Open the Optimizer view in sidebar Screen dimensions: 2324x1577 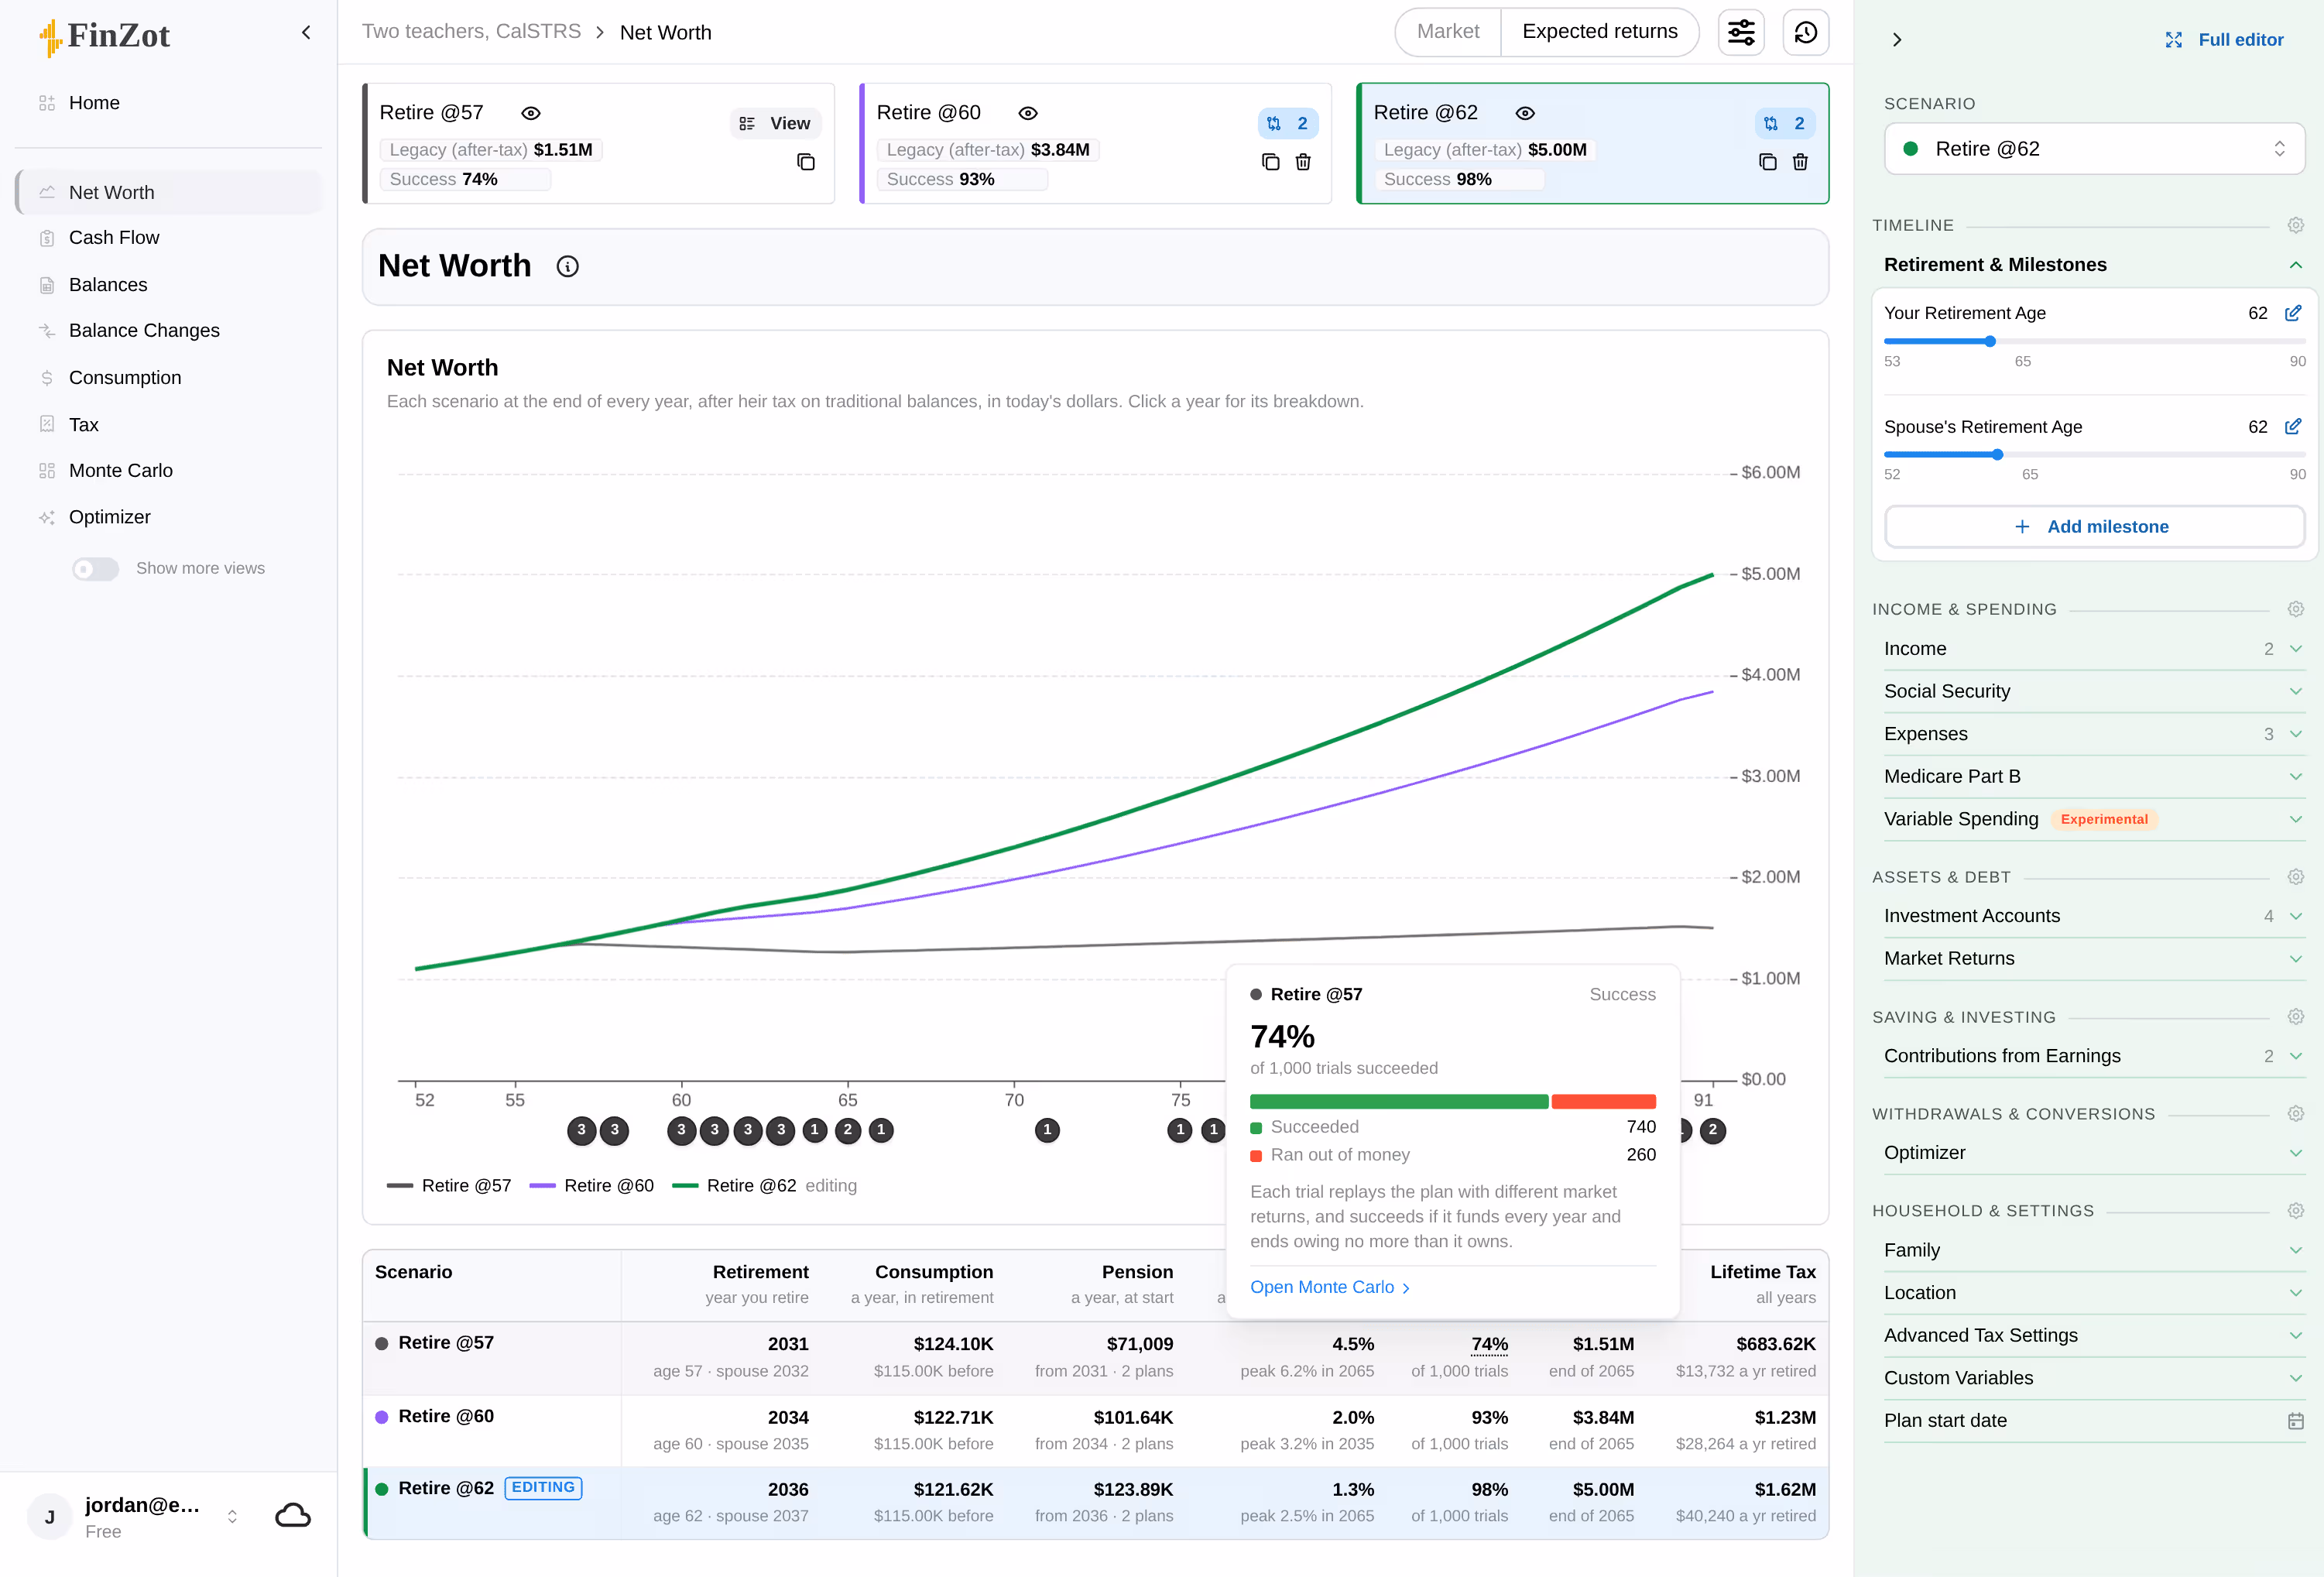(168, 518)
